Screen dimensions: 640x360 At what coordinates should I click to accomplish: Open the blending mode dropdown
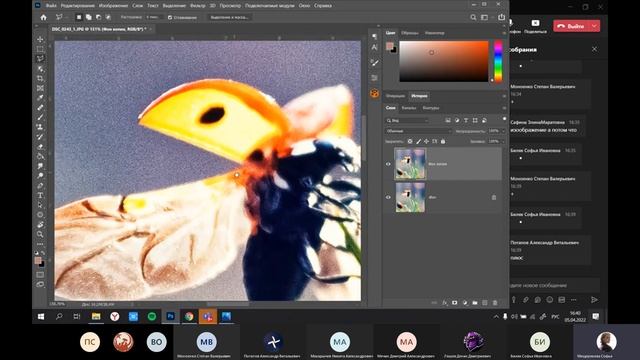(x=418, y=131)
